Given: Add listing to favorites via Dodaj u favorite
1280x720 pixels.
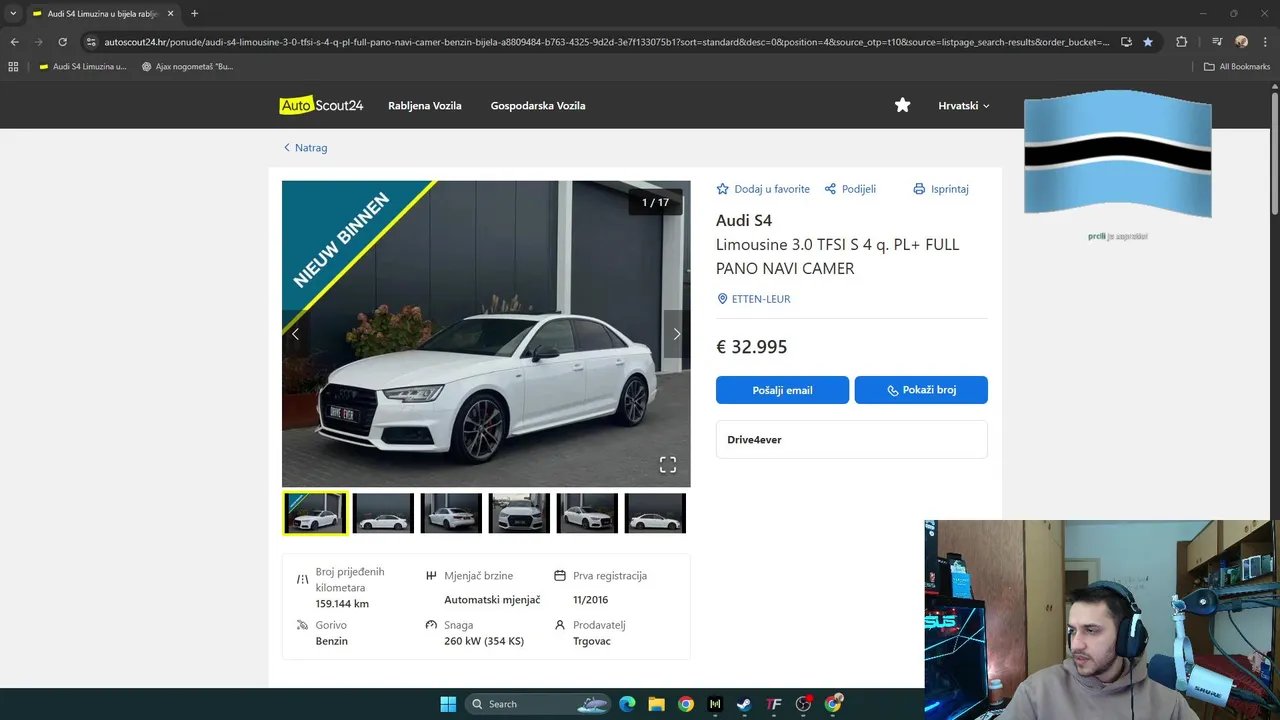Looking at the screenshot, I should pos(763,189).
